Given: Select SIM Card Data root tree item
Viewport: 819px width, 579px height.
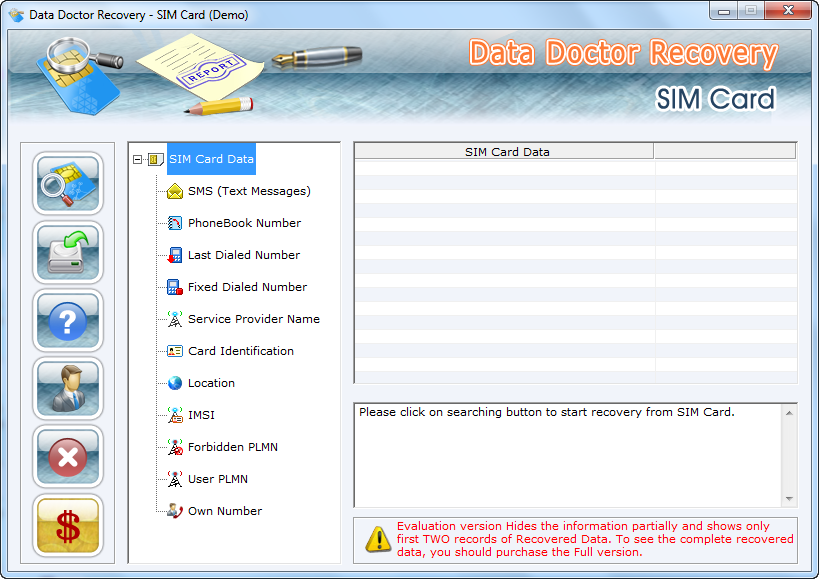Looking at the screenshot, I should coord(211,159).
